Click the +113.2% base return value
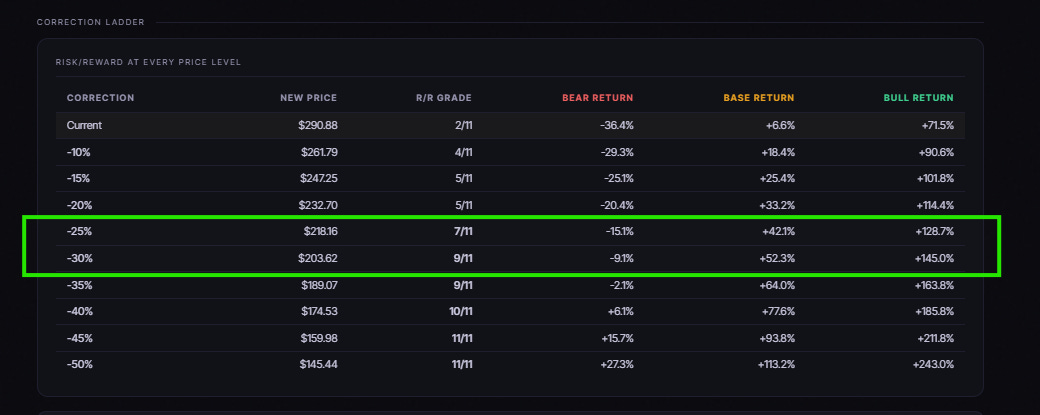The image size is (1040, 415). [x=775, y=365]
